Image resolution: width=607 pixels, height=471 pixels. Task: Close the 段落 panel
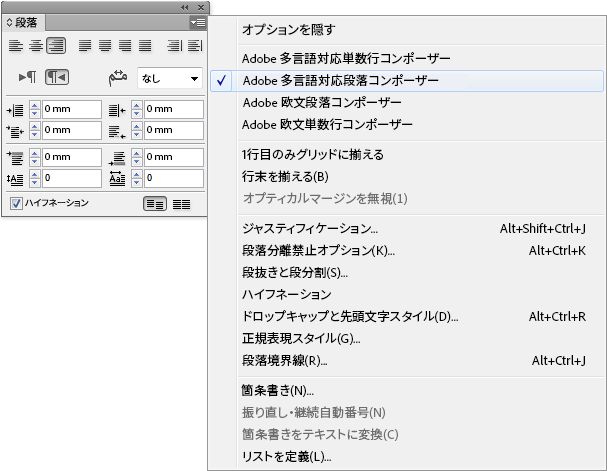coord(201,7)
